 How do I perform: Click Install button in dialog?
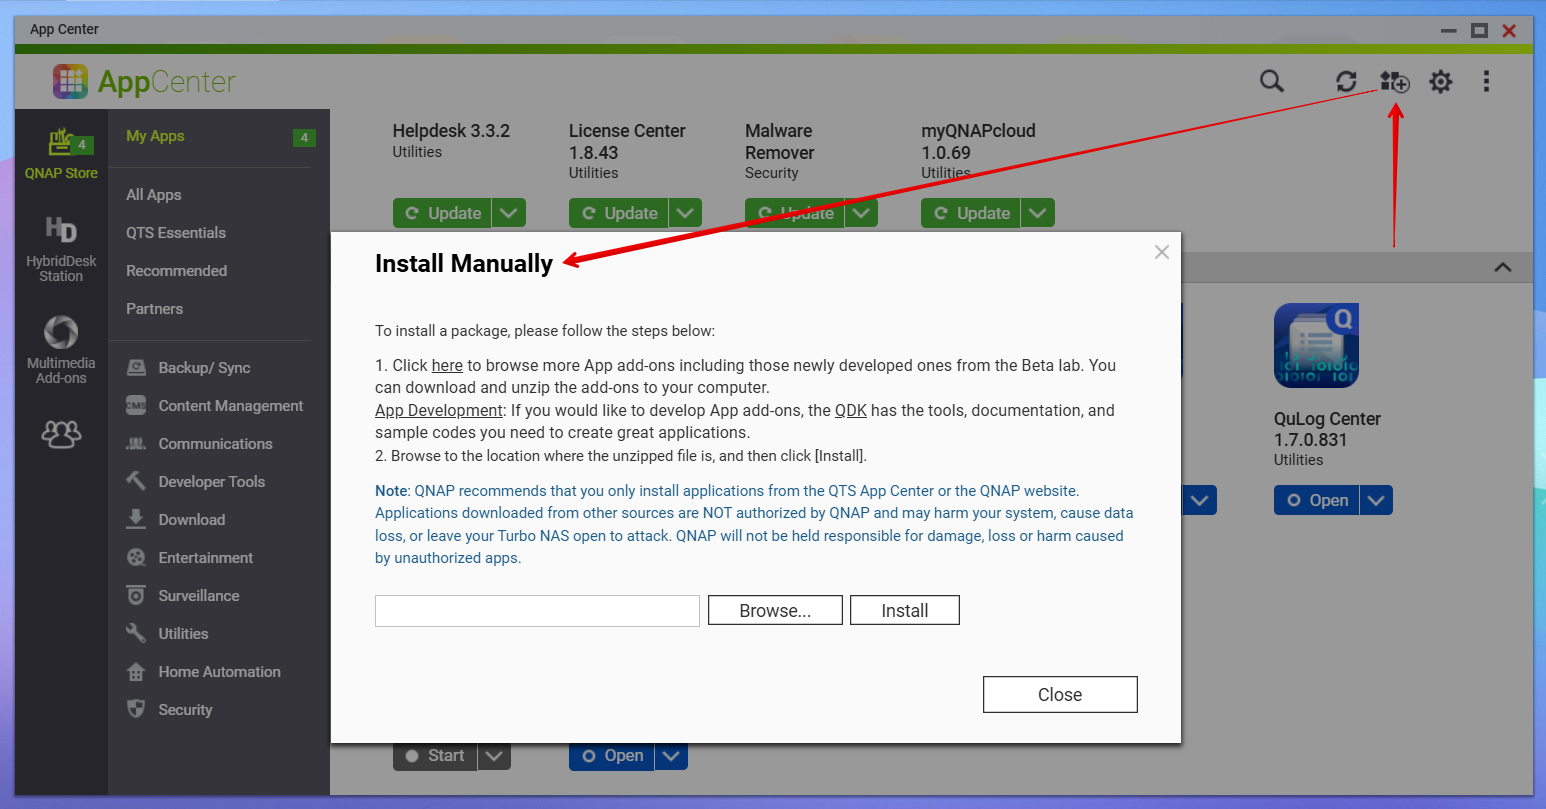point(905,610)
